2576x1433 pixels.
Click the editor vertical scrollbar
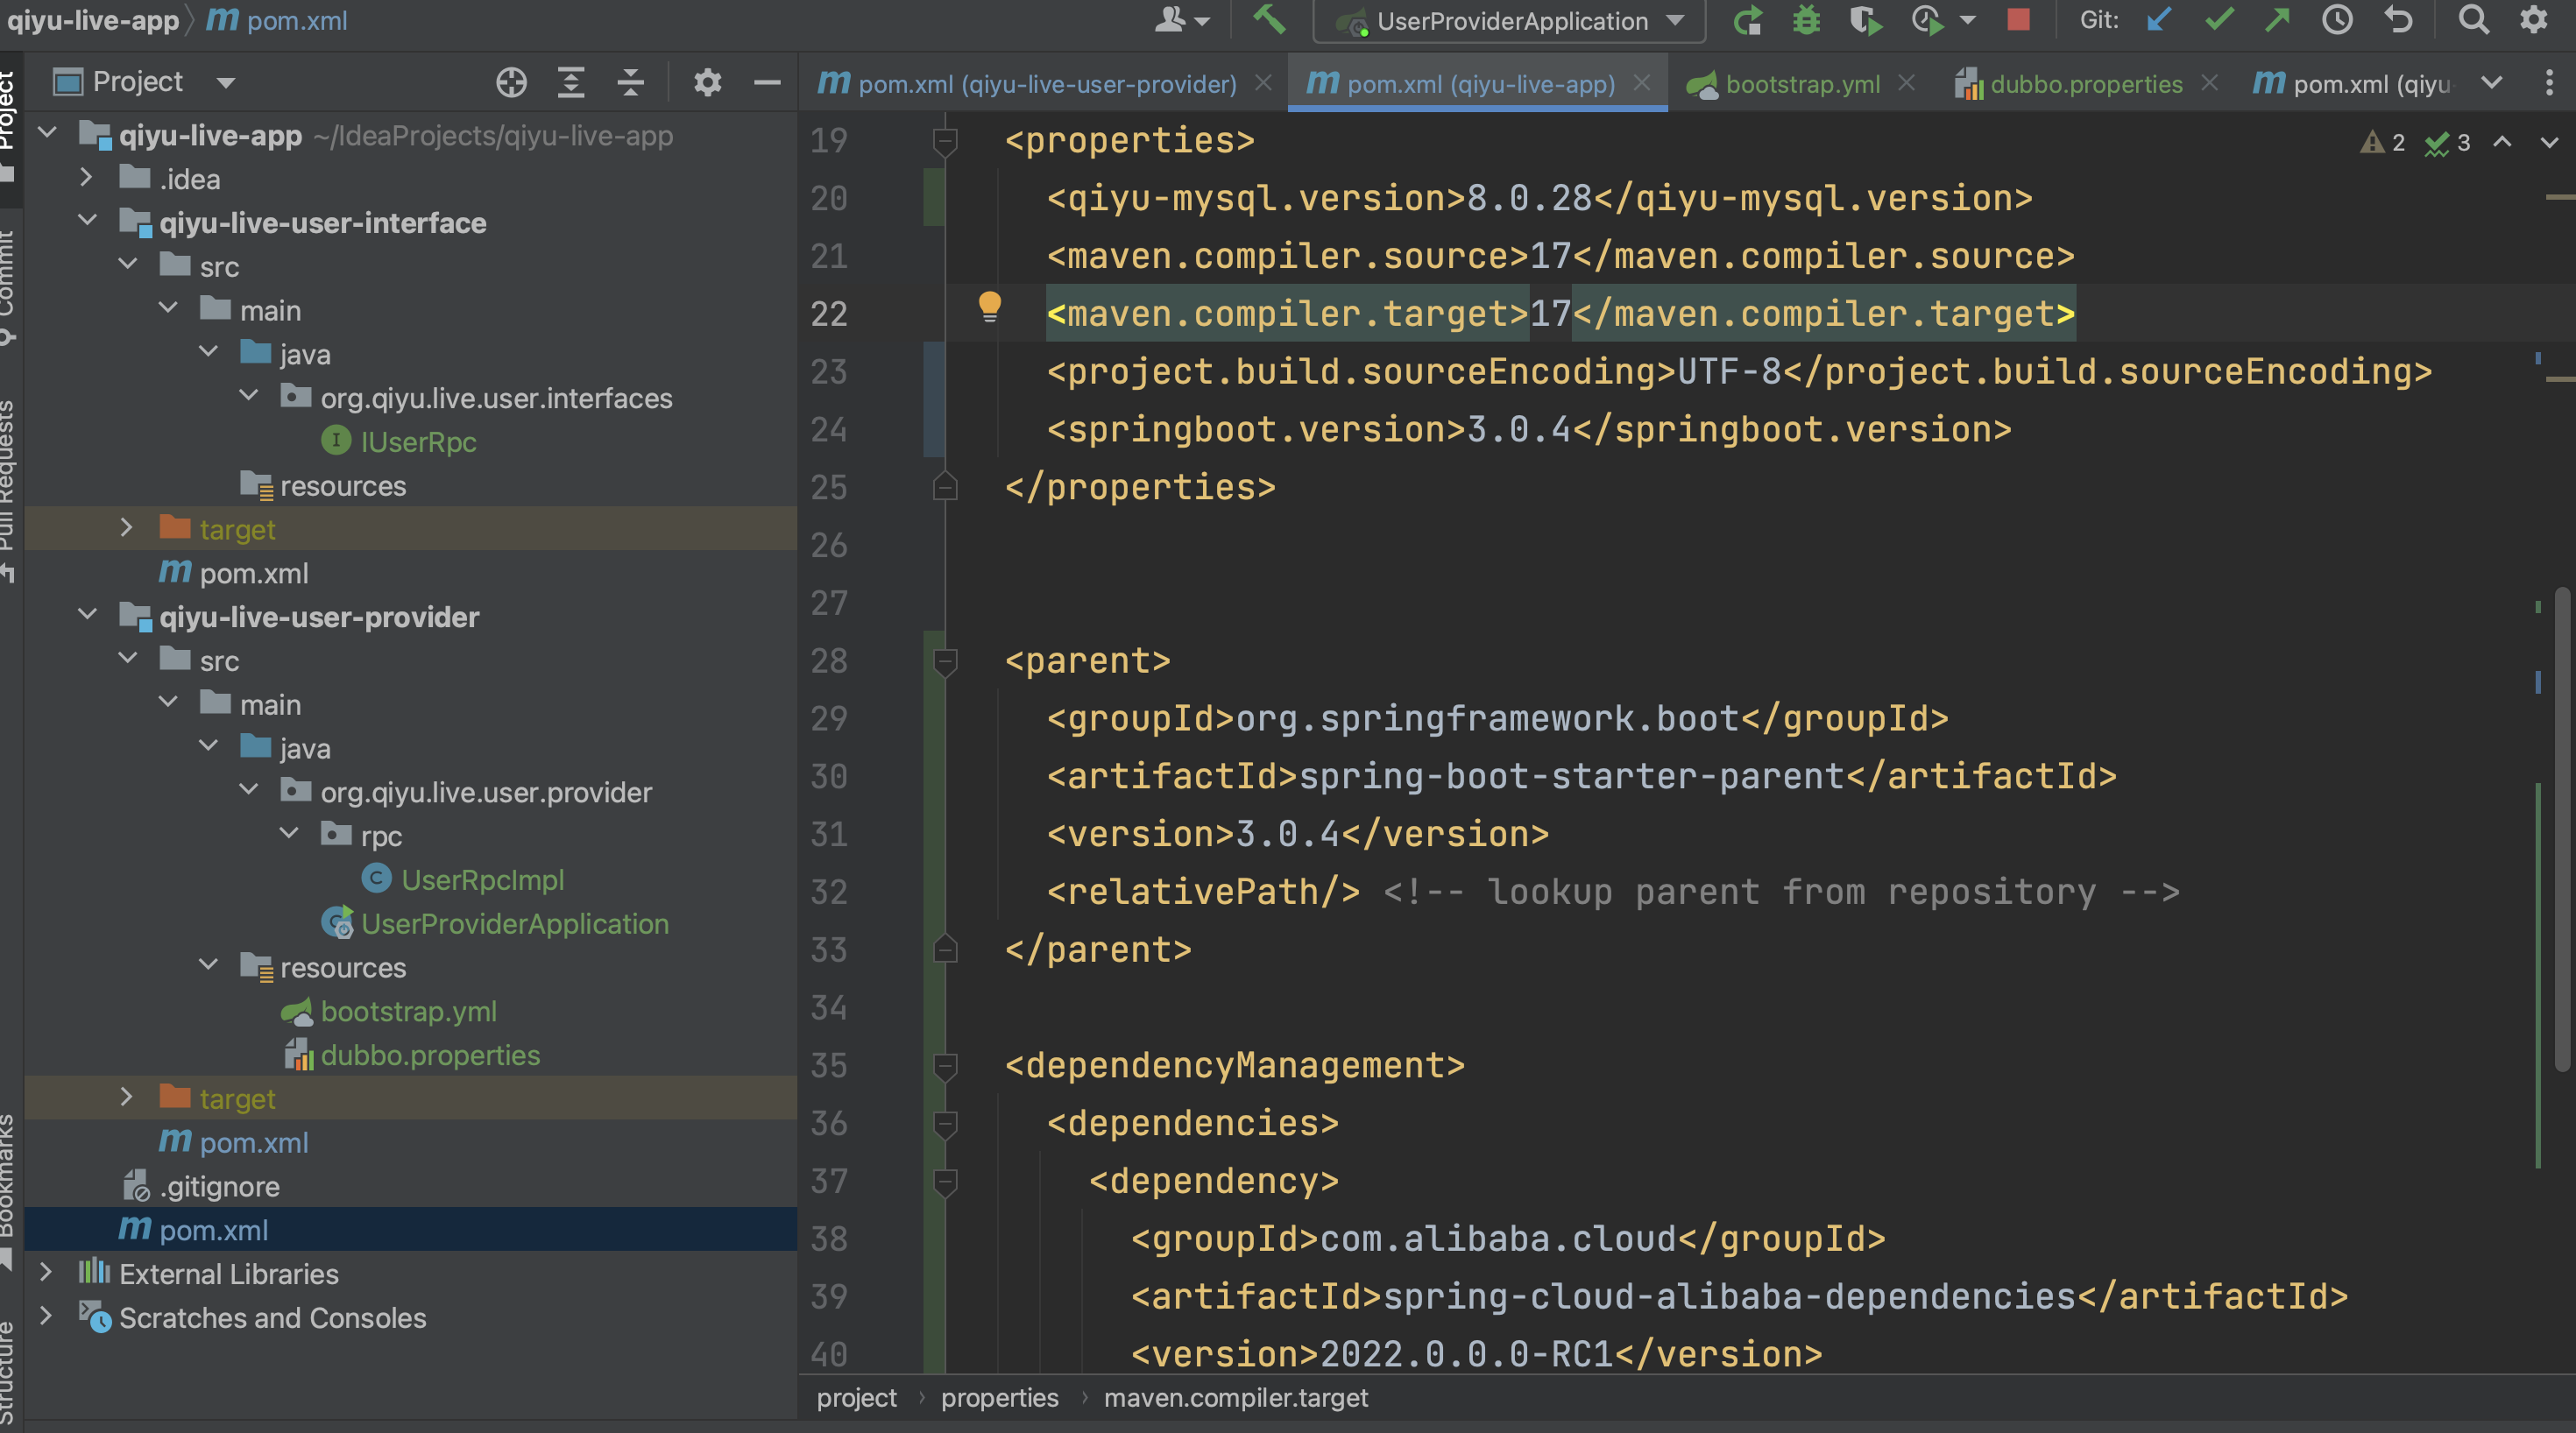tap(2562, 830)
